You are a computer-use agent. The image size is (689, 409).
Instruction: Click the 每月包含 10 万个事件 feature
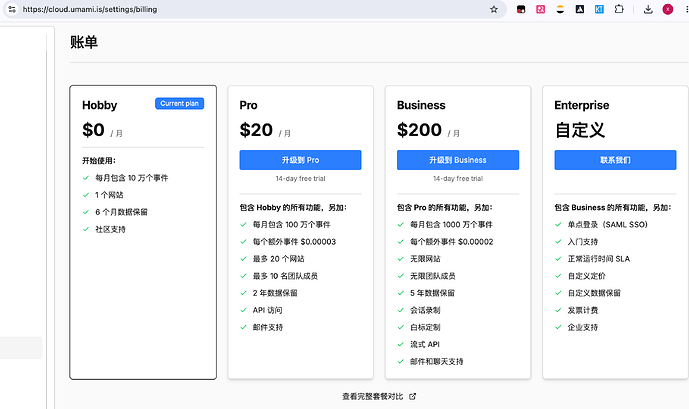pos(131,178)
